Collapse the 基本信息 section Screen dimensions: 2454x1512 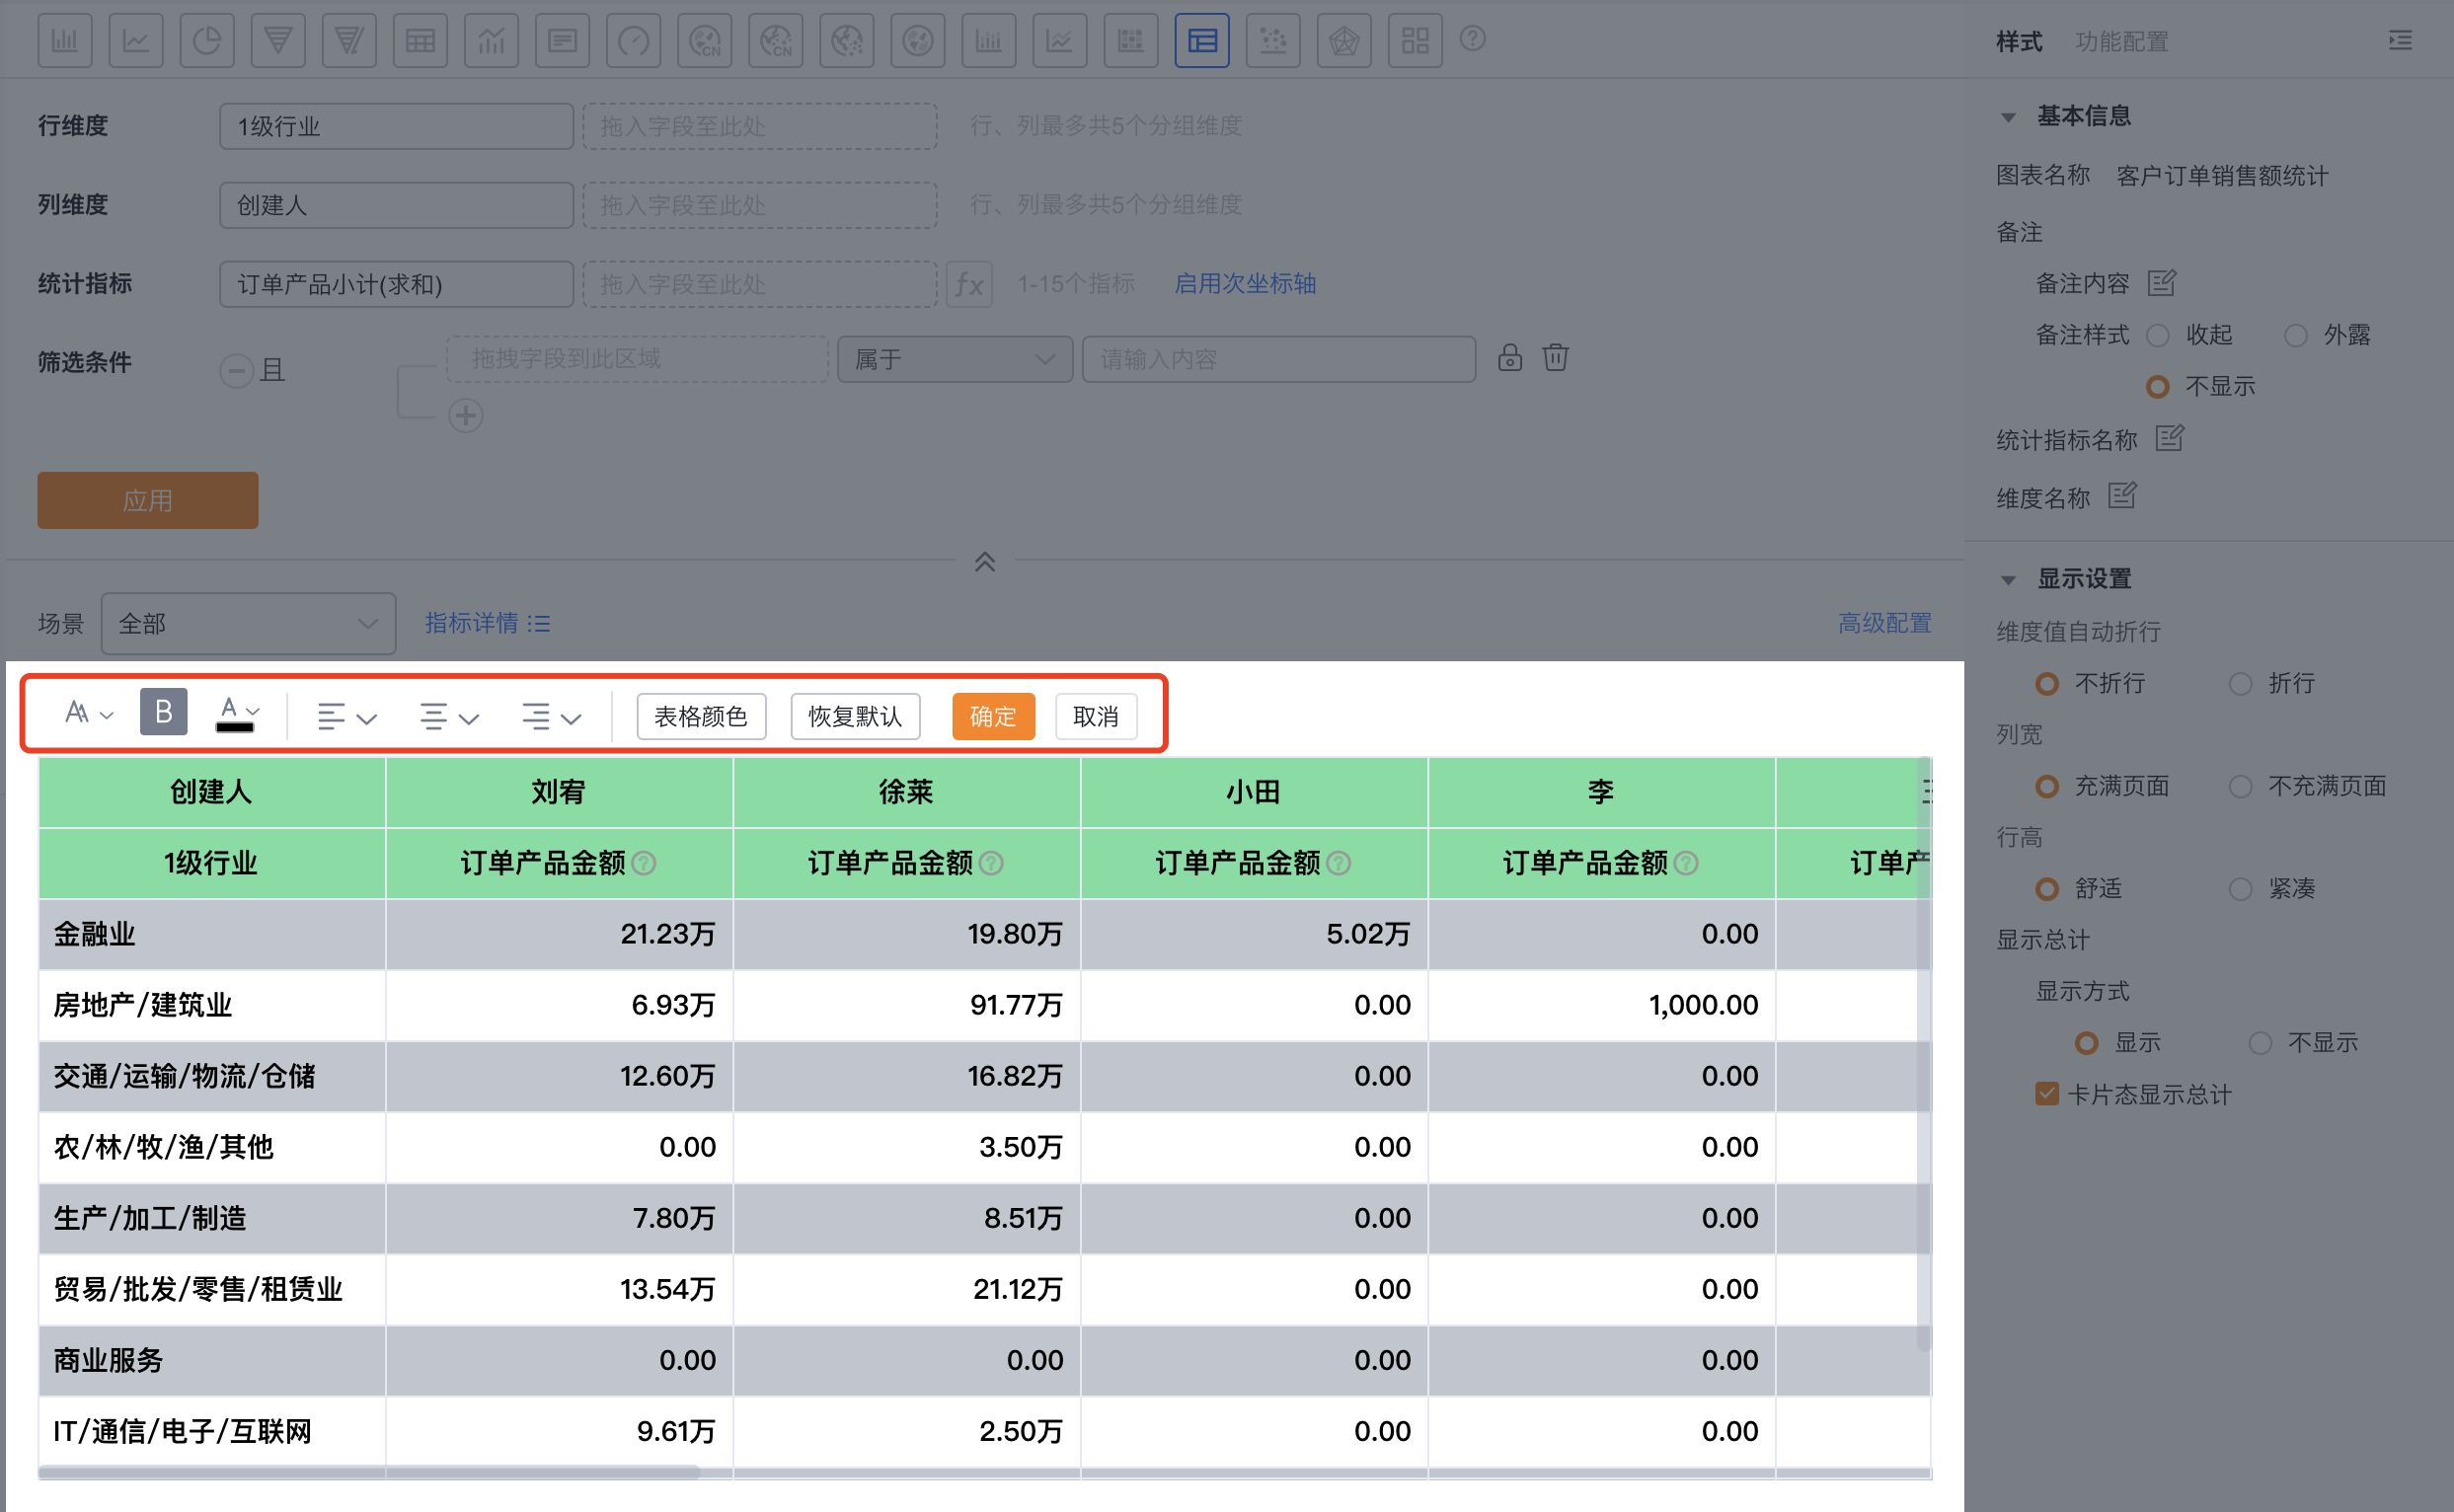(2008, 117)
